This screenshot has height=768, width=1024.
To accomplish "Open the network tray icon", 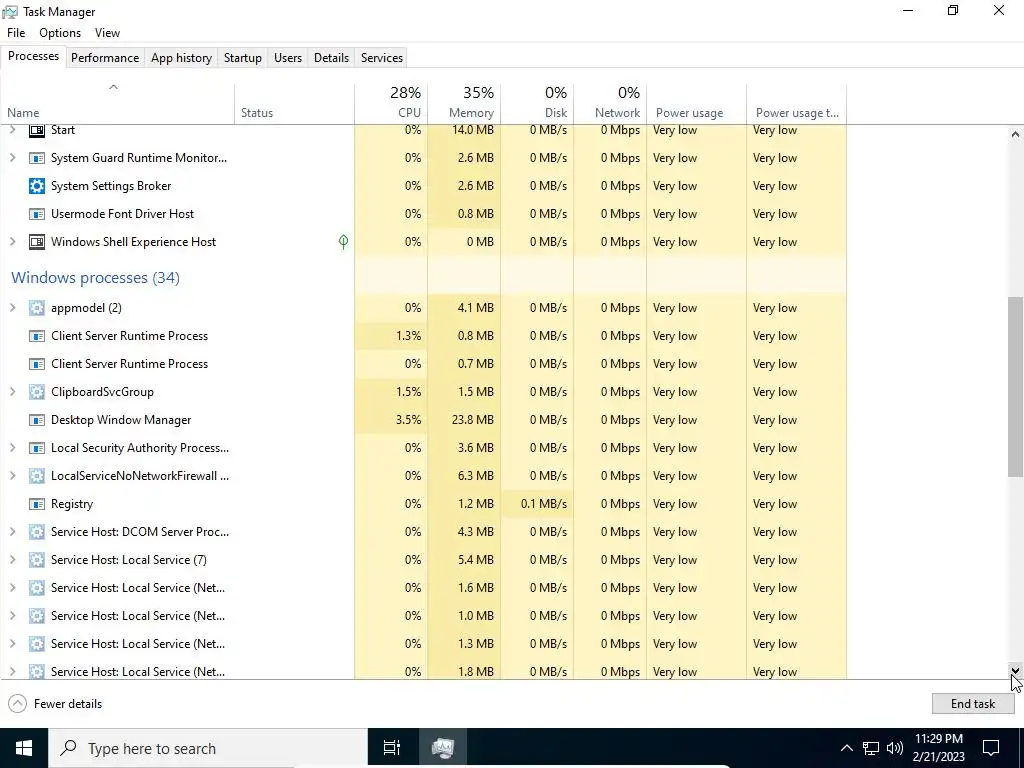I will [x=871, y=748].
